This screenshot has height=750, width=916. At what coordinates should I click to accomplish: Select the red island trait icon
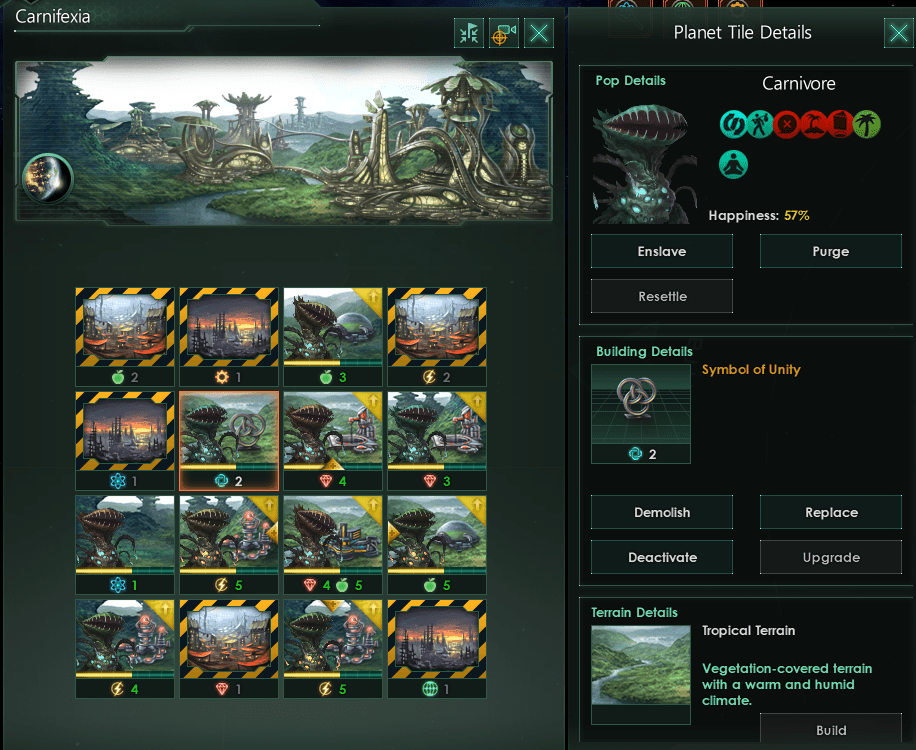(x=813, y=124)
